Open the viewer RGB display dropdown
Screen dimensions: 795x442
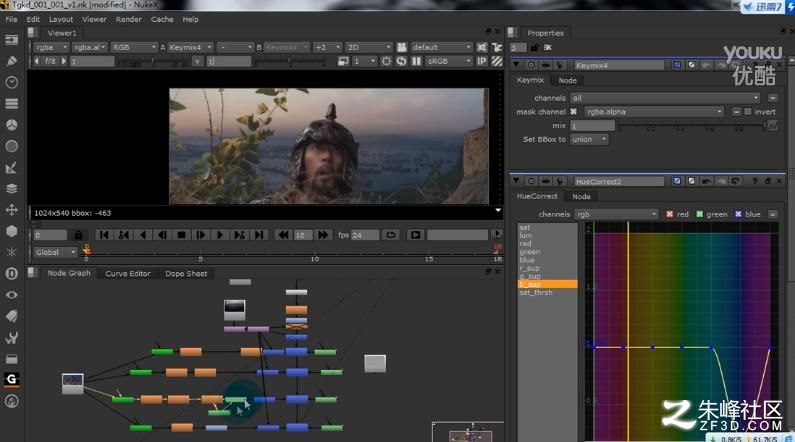pyautogui.click(x=134, y=47)
